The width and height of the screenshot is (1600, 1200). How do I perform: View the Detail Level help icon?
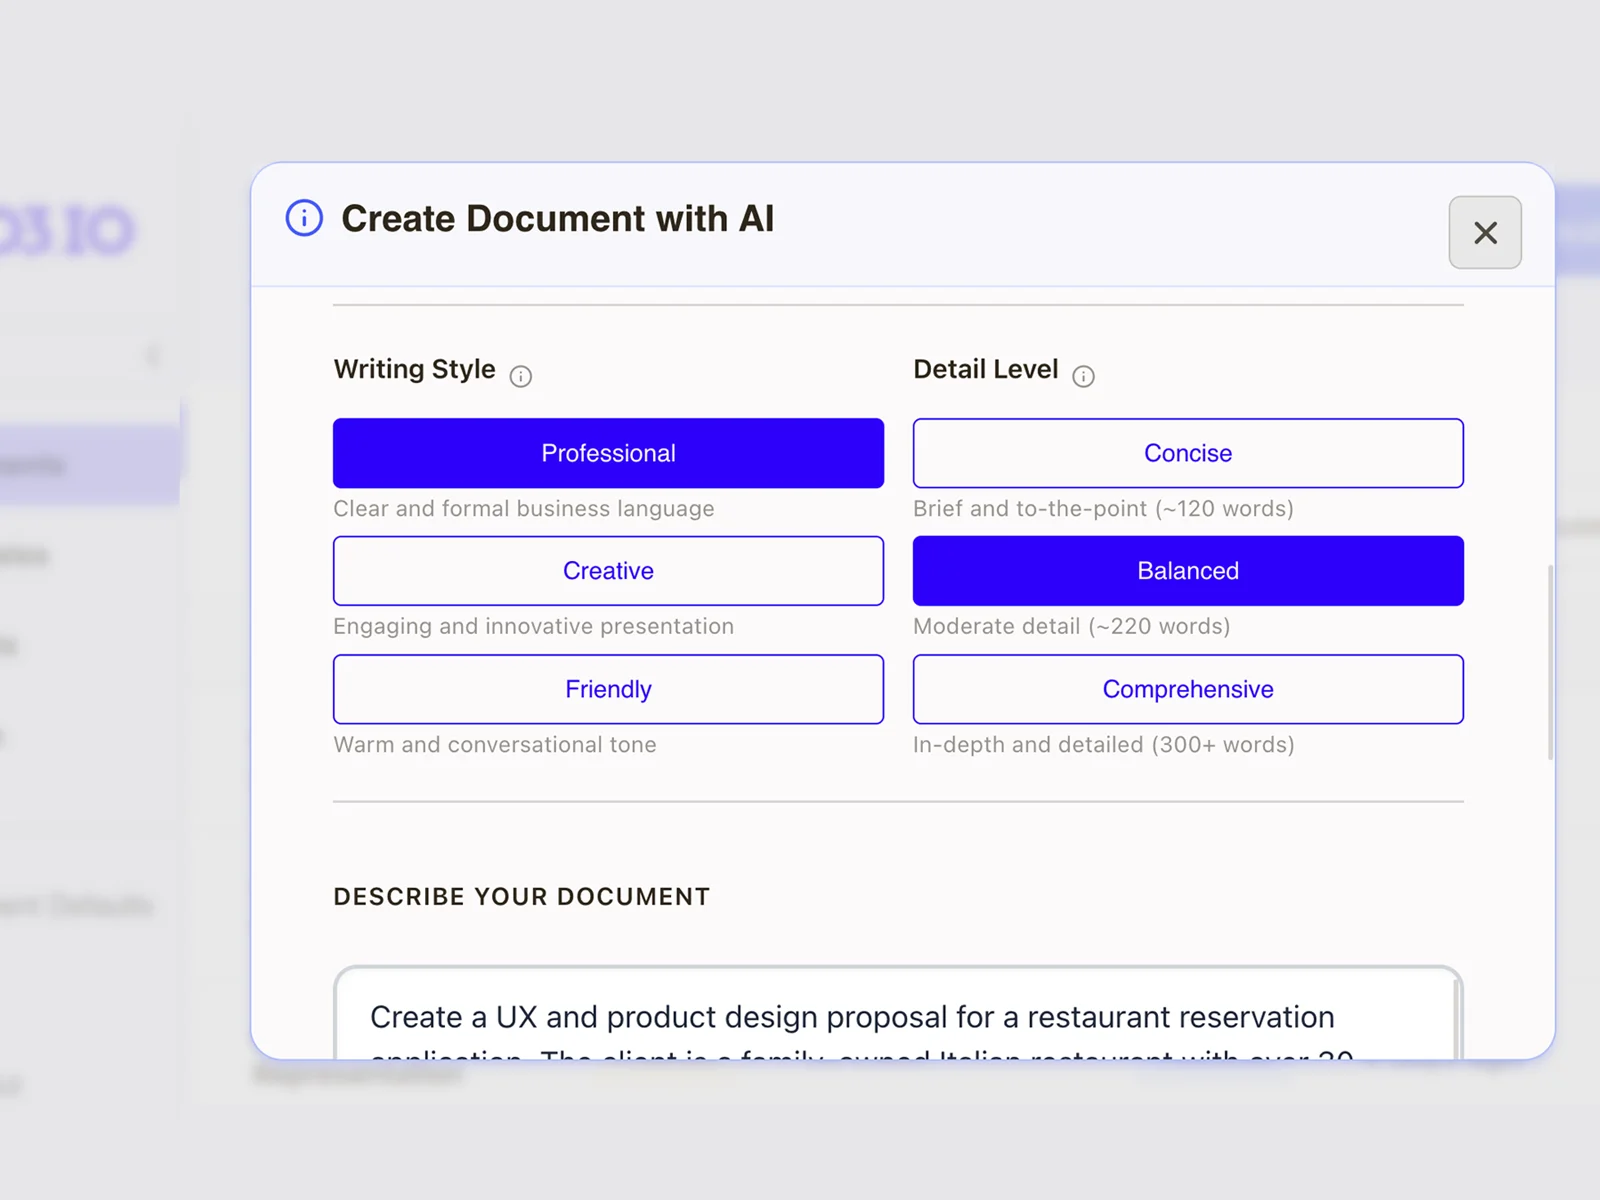coord(1085,376)
